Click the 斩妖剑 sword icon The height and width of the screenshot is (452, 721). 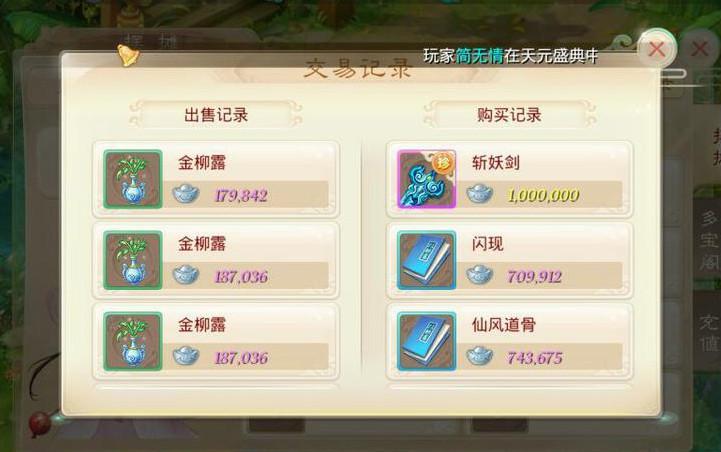[427, 179]
